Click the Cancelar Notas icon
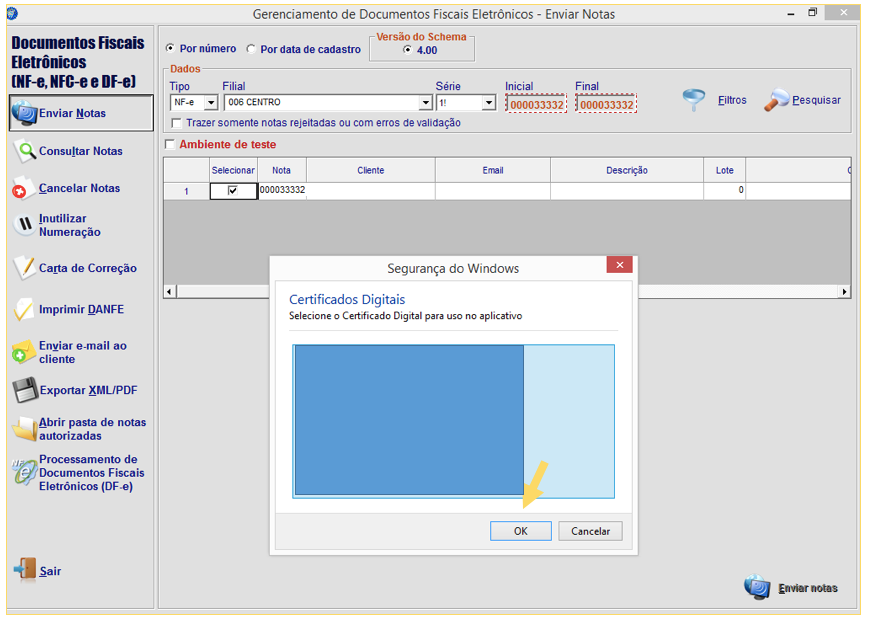Viewport: 869px width, 619px height. click(24, 188)
